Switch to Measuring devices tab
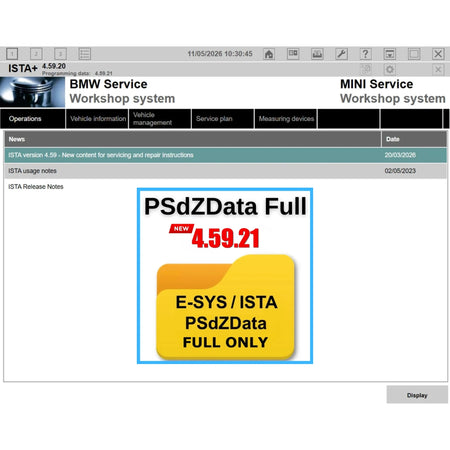Image resolution: width=450 pixels, height=450 pixels. click(286, 119)
